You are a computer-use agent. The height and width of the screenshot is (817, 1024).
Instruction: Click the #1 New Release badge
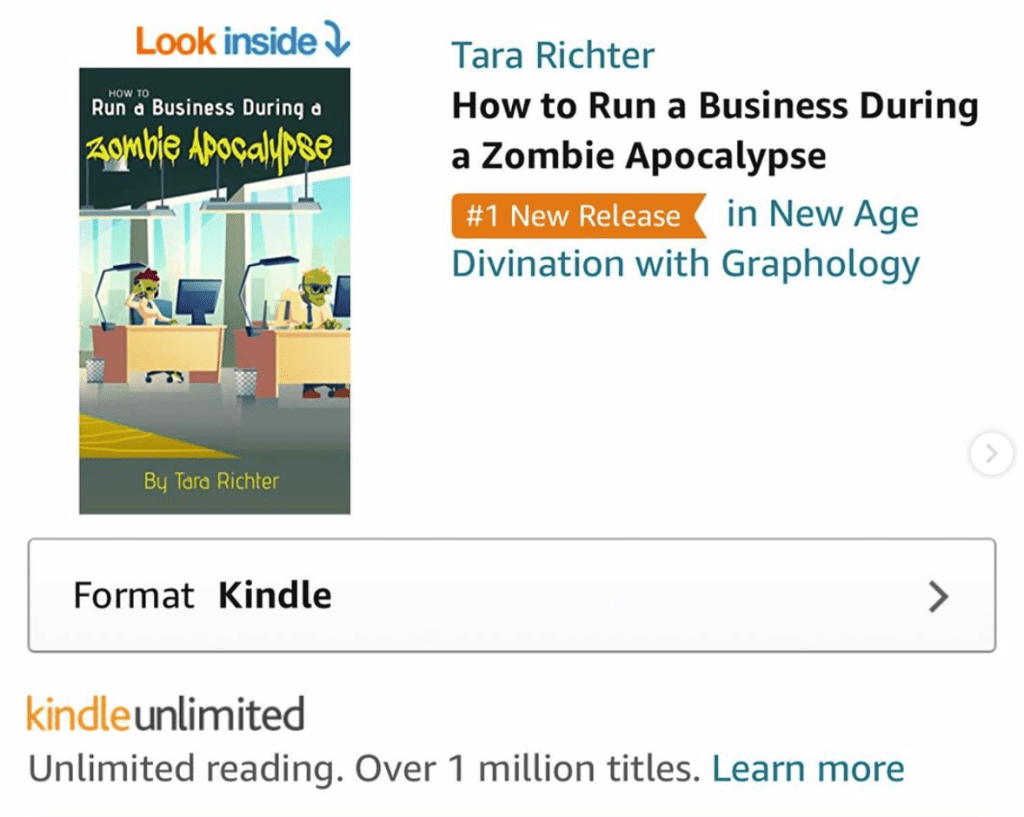click(579, 216)
